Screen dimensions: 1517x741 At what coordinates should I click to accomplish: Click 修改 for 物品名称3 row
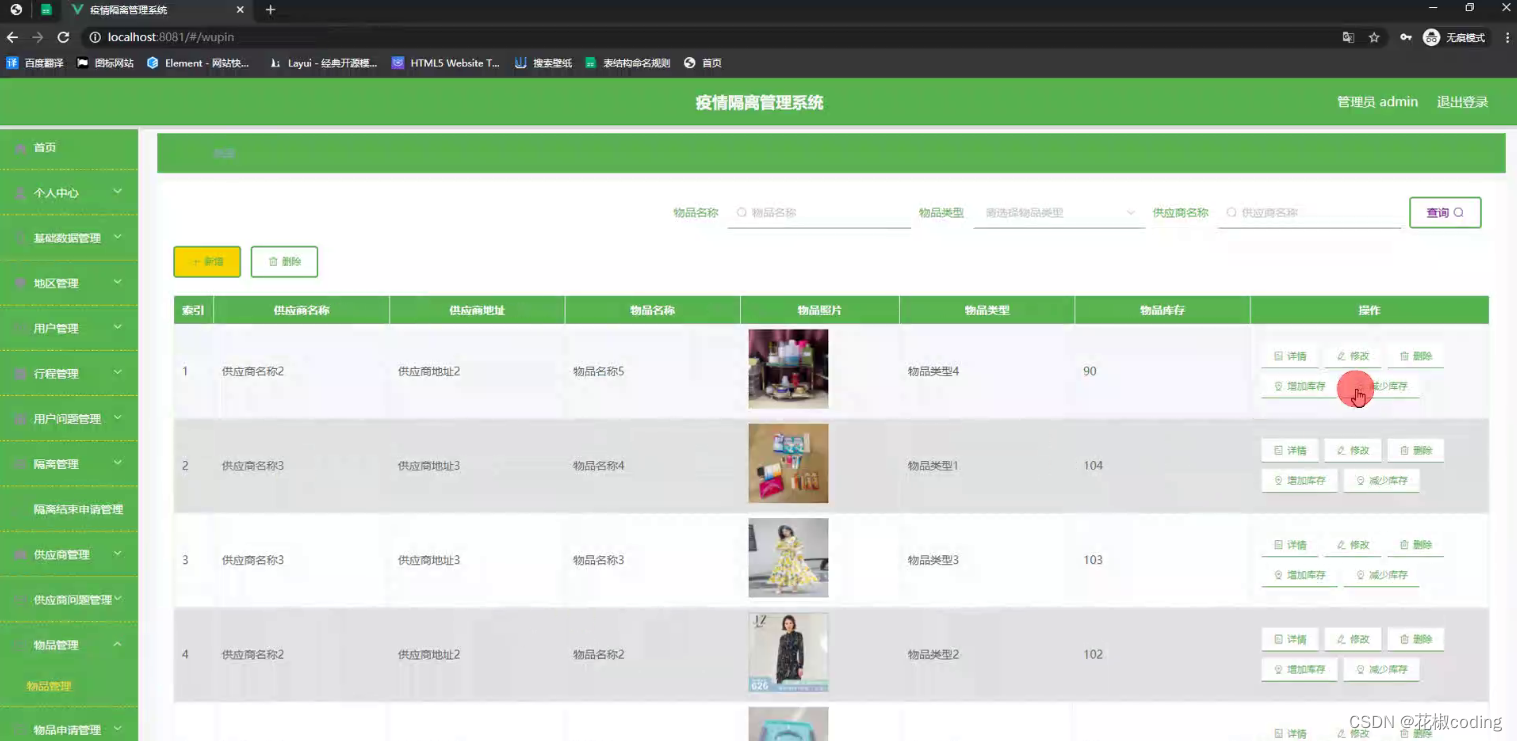pos(1353,545)
